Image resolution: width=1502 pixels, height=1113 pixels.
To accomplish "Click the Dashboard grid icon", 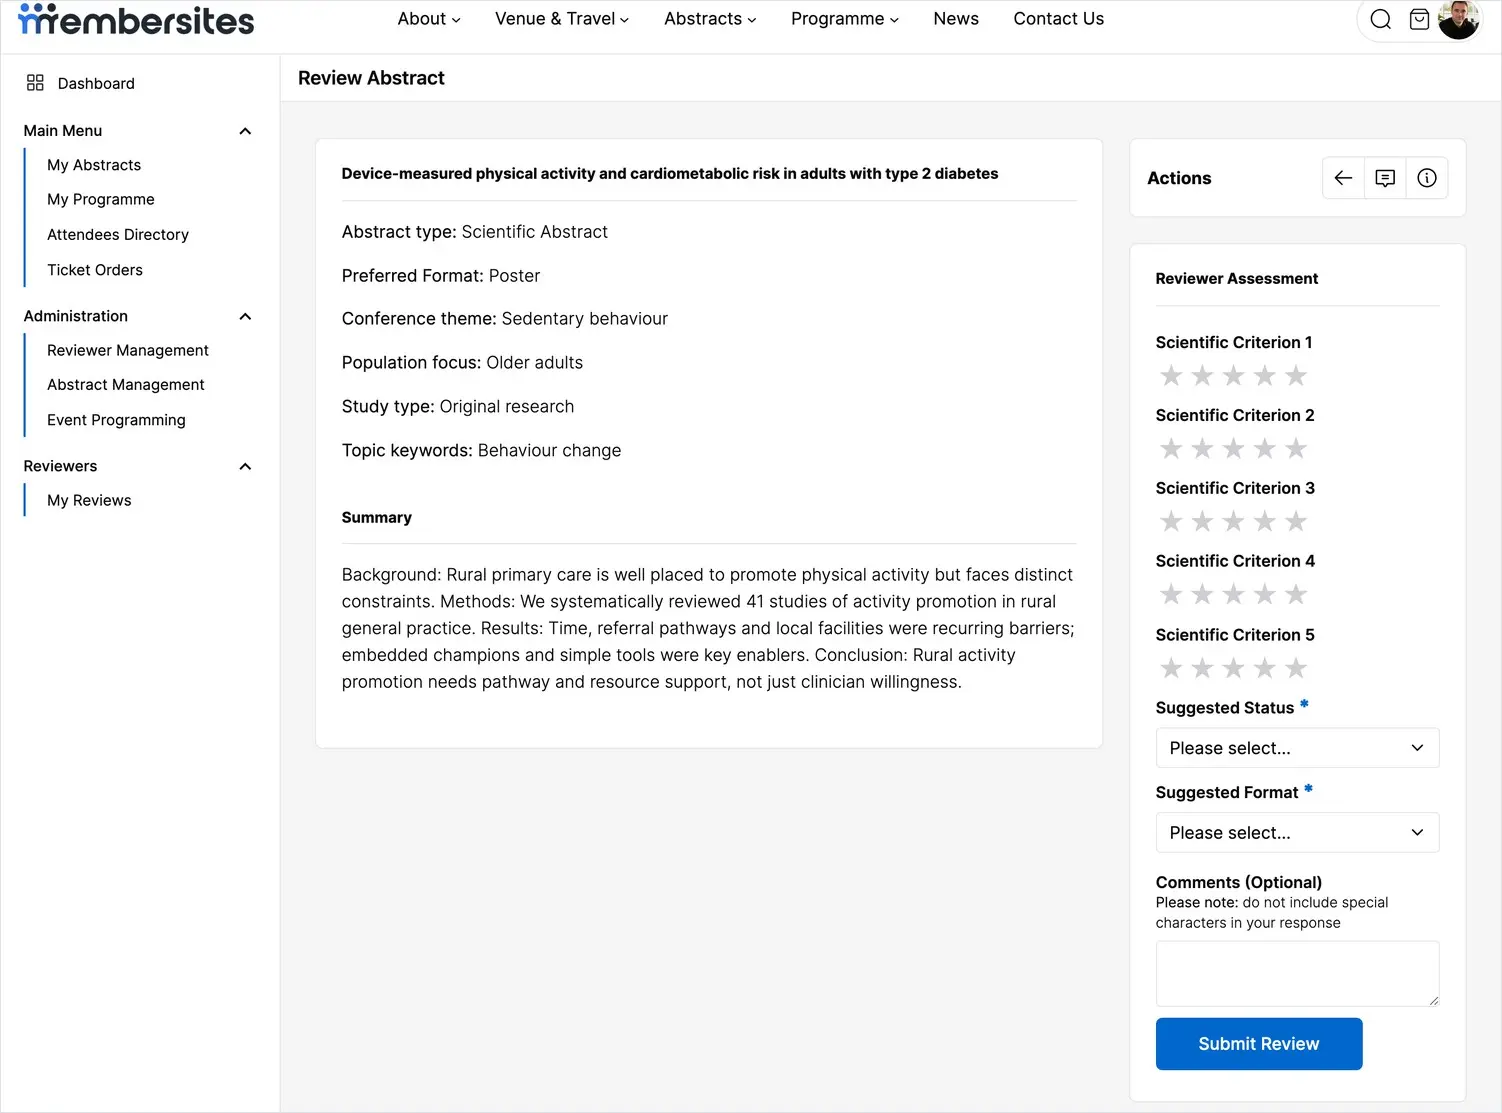I will (x=35, y=83).
